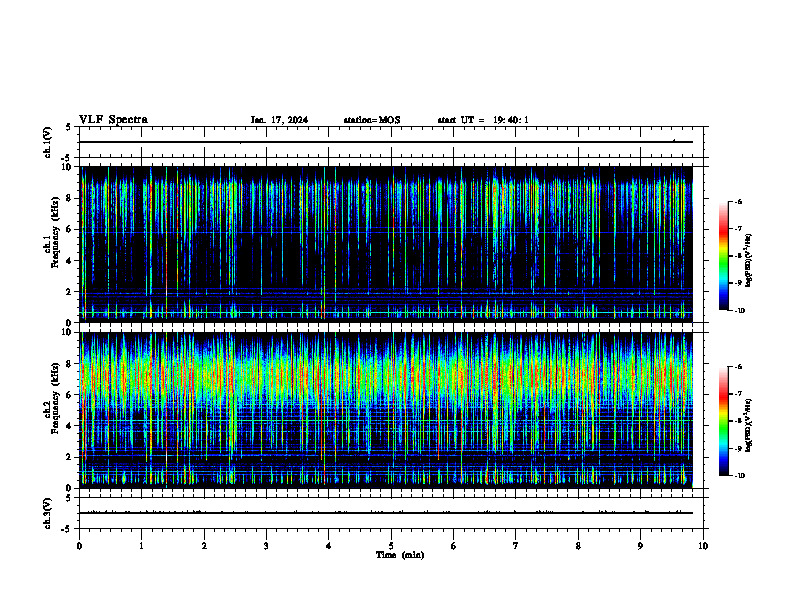Click the ch.1 colorbar PSD unit label

(749, 261)
